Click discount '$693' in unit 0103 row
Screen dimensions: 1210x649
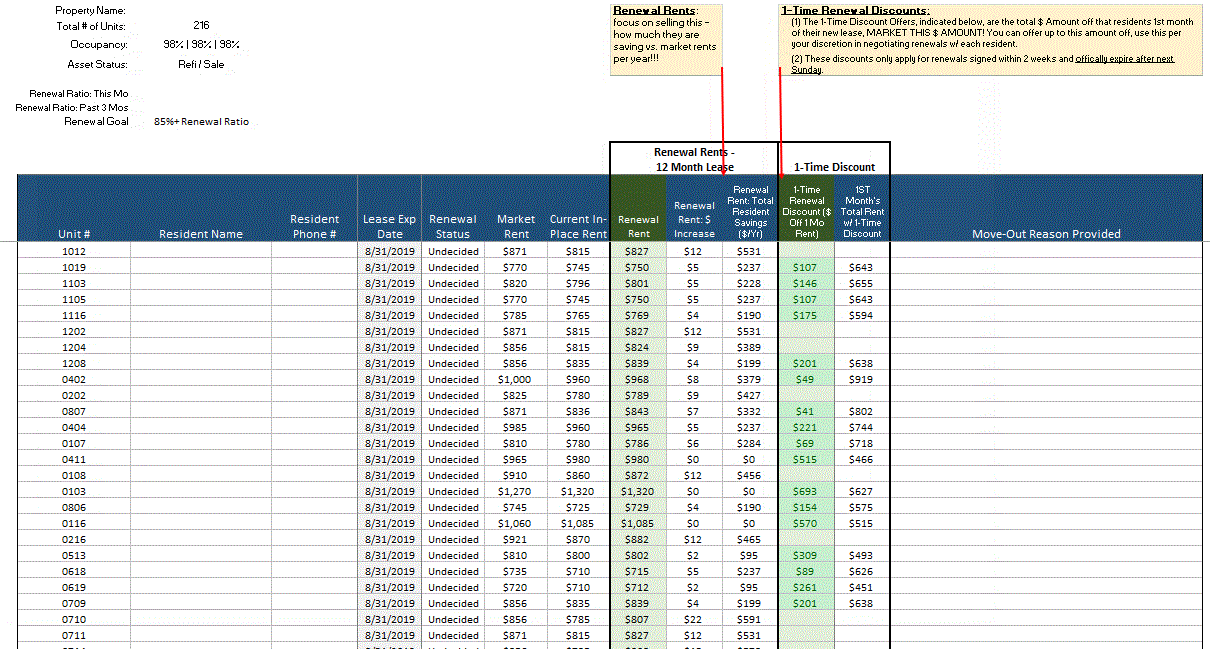tap(805, 491)
